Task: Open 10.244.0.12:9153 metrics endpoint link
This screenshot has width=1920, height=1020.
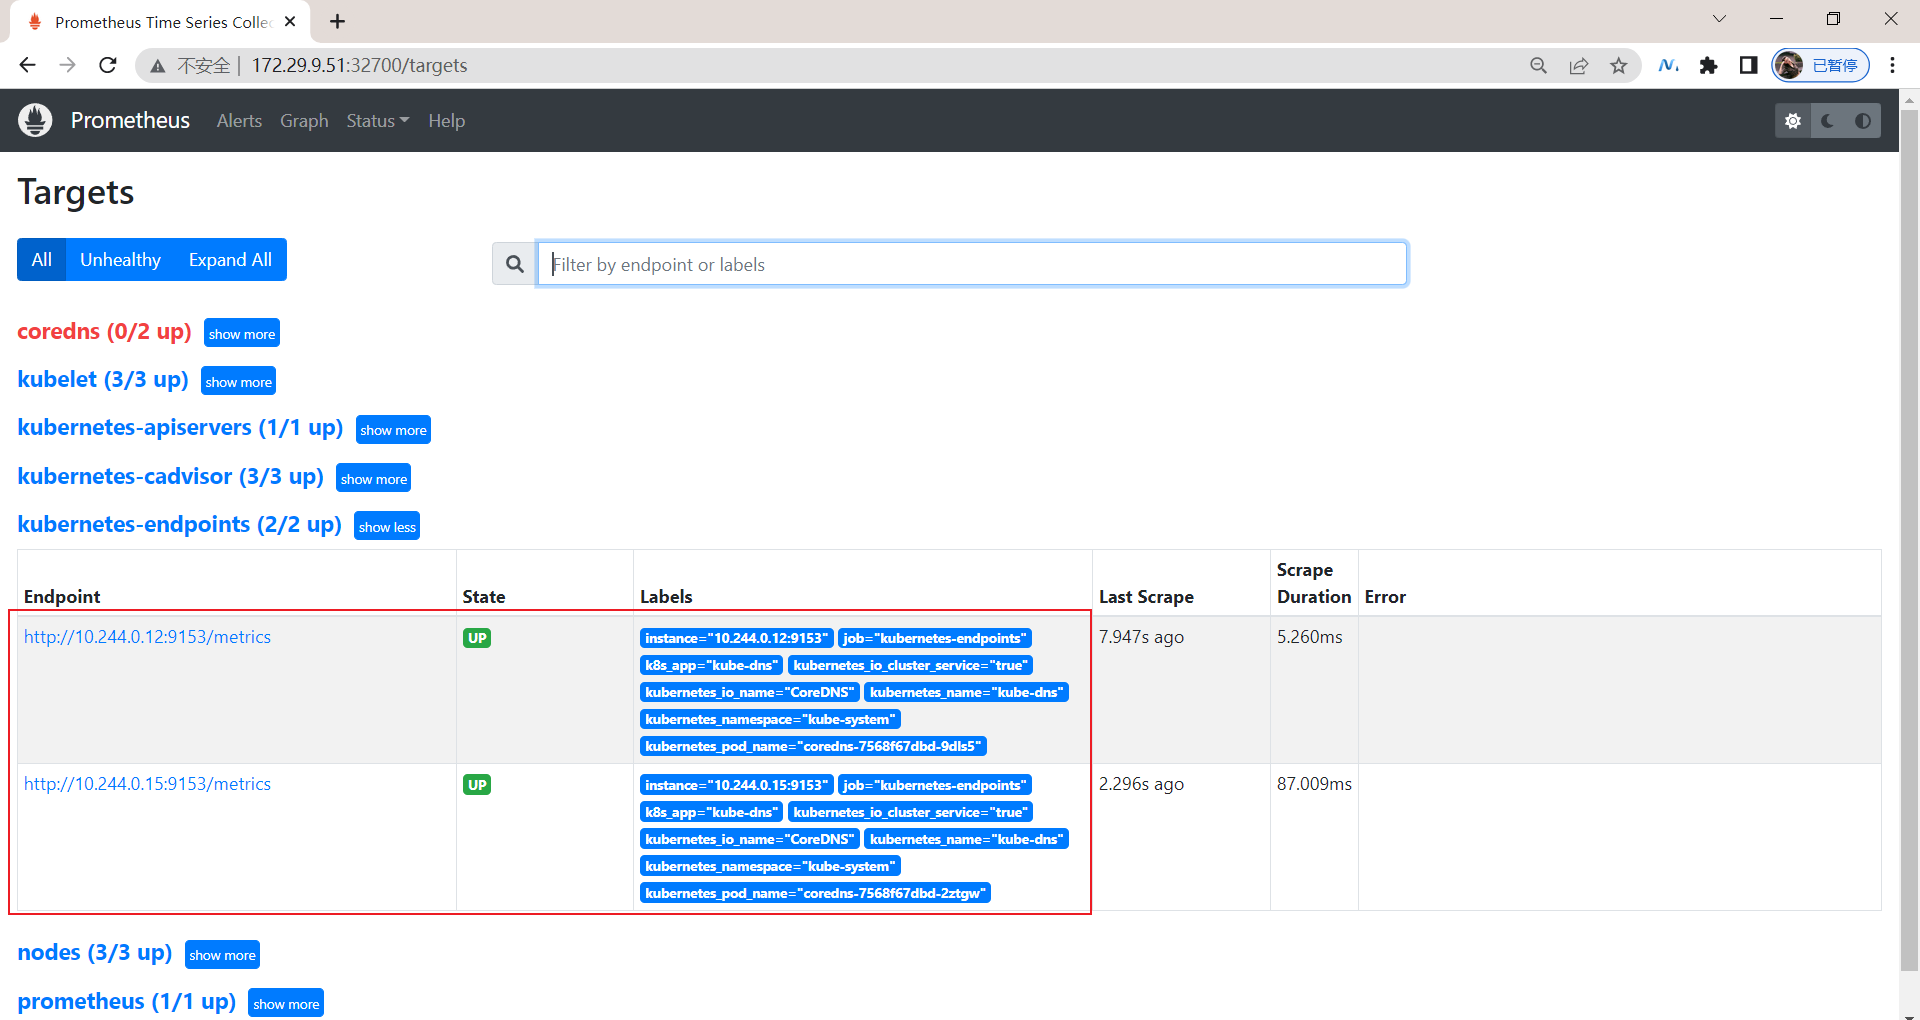Action: tap(147, 637)
